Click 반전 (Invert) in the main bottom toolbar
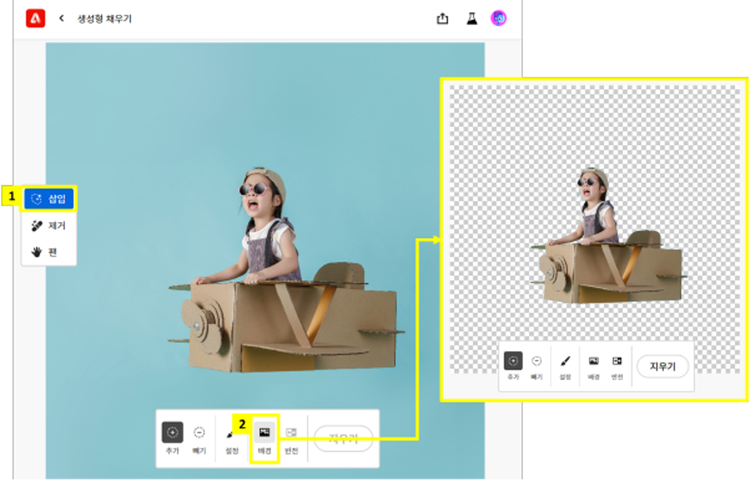Image resolution: width=750 pixels, height=481 pixels. click(x=291, y=440)
